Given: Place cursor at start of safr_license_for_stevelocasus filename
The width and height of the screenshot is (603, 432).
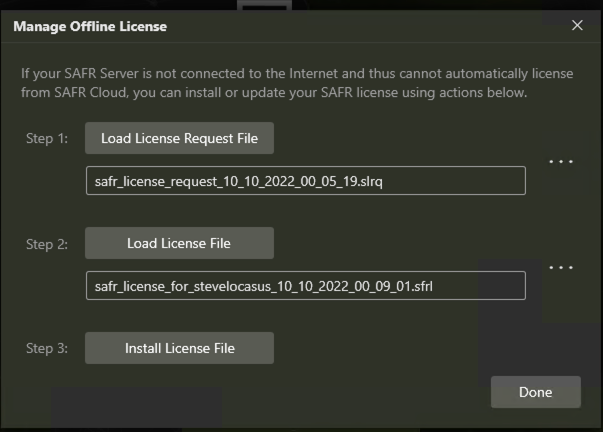Looking at the screenshot, I should pos(94,286).
